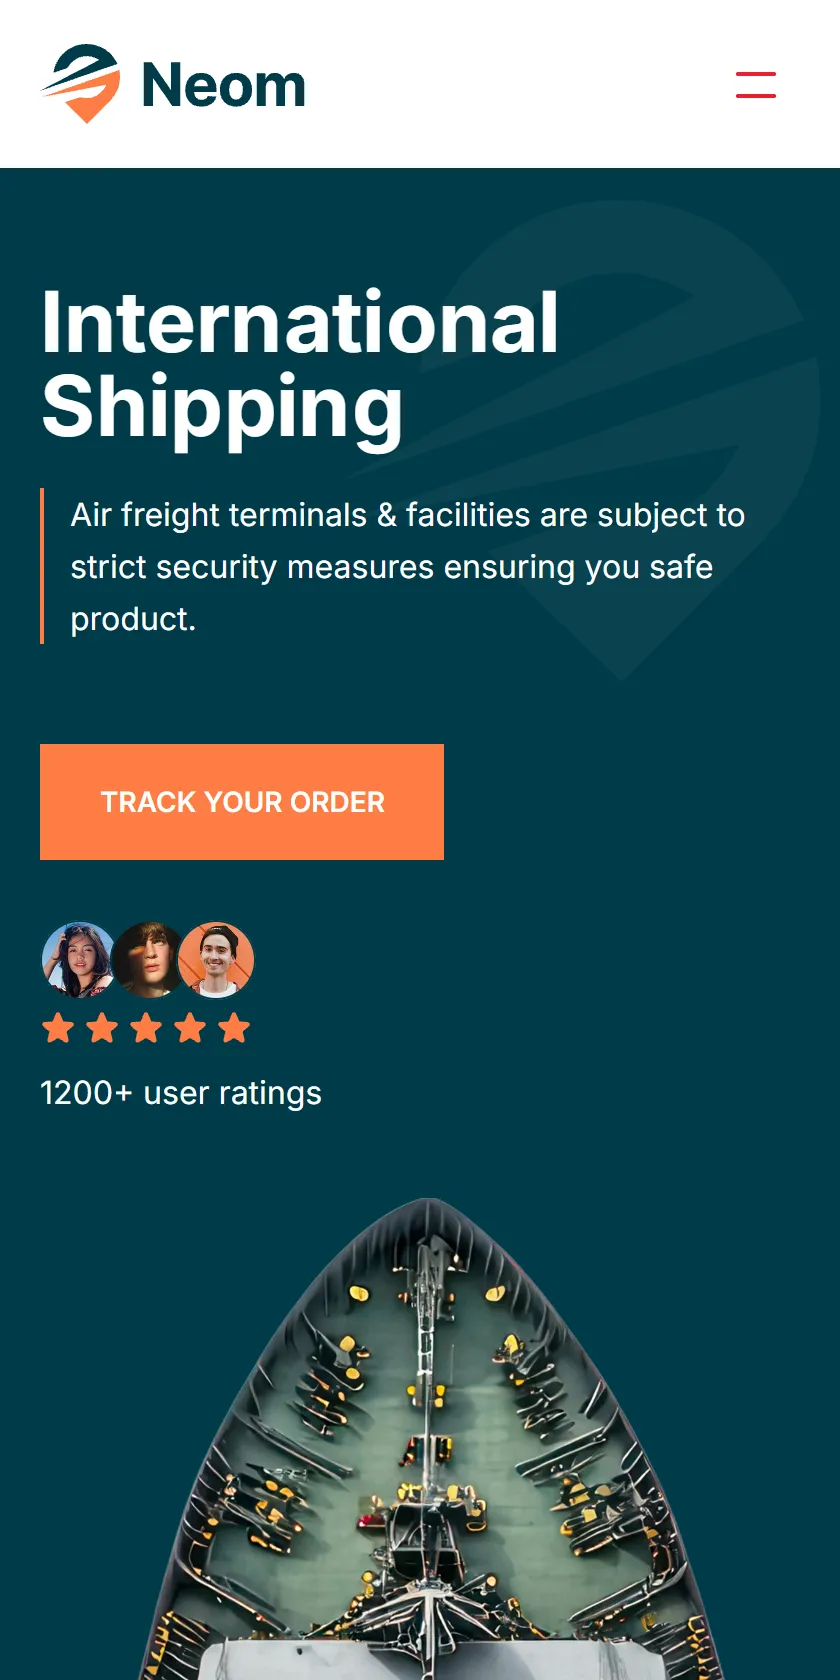Click the 1200+ user ratings text

tap(181, 1093)
